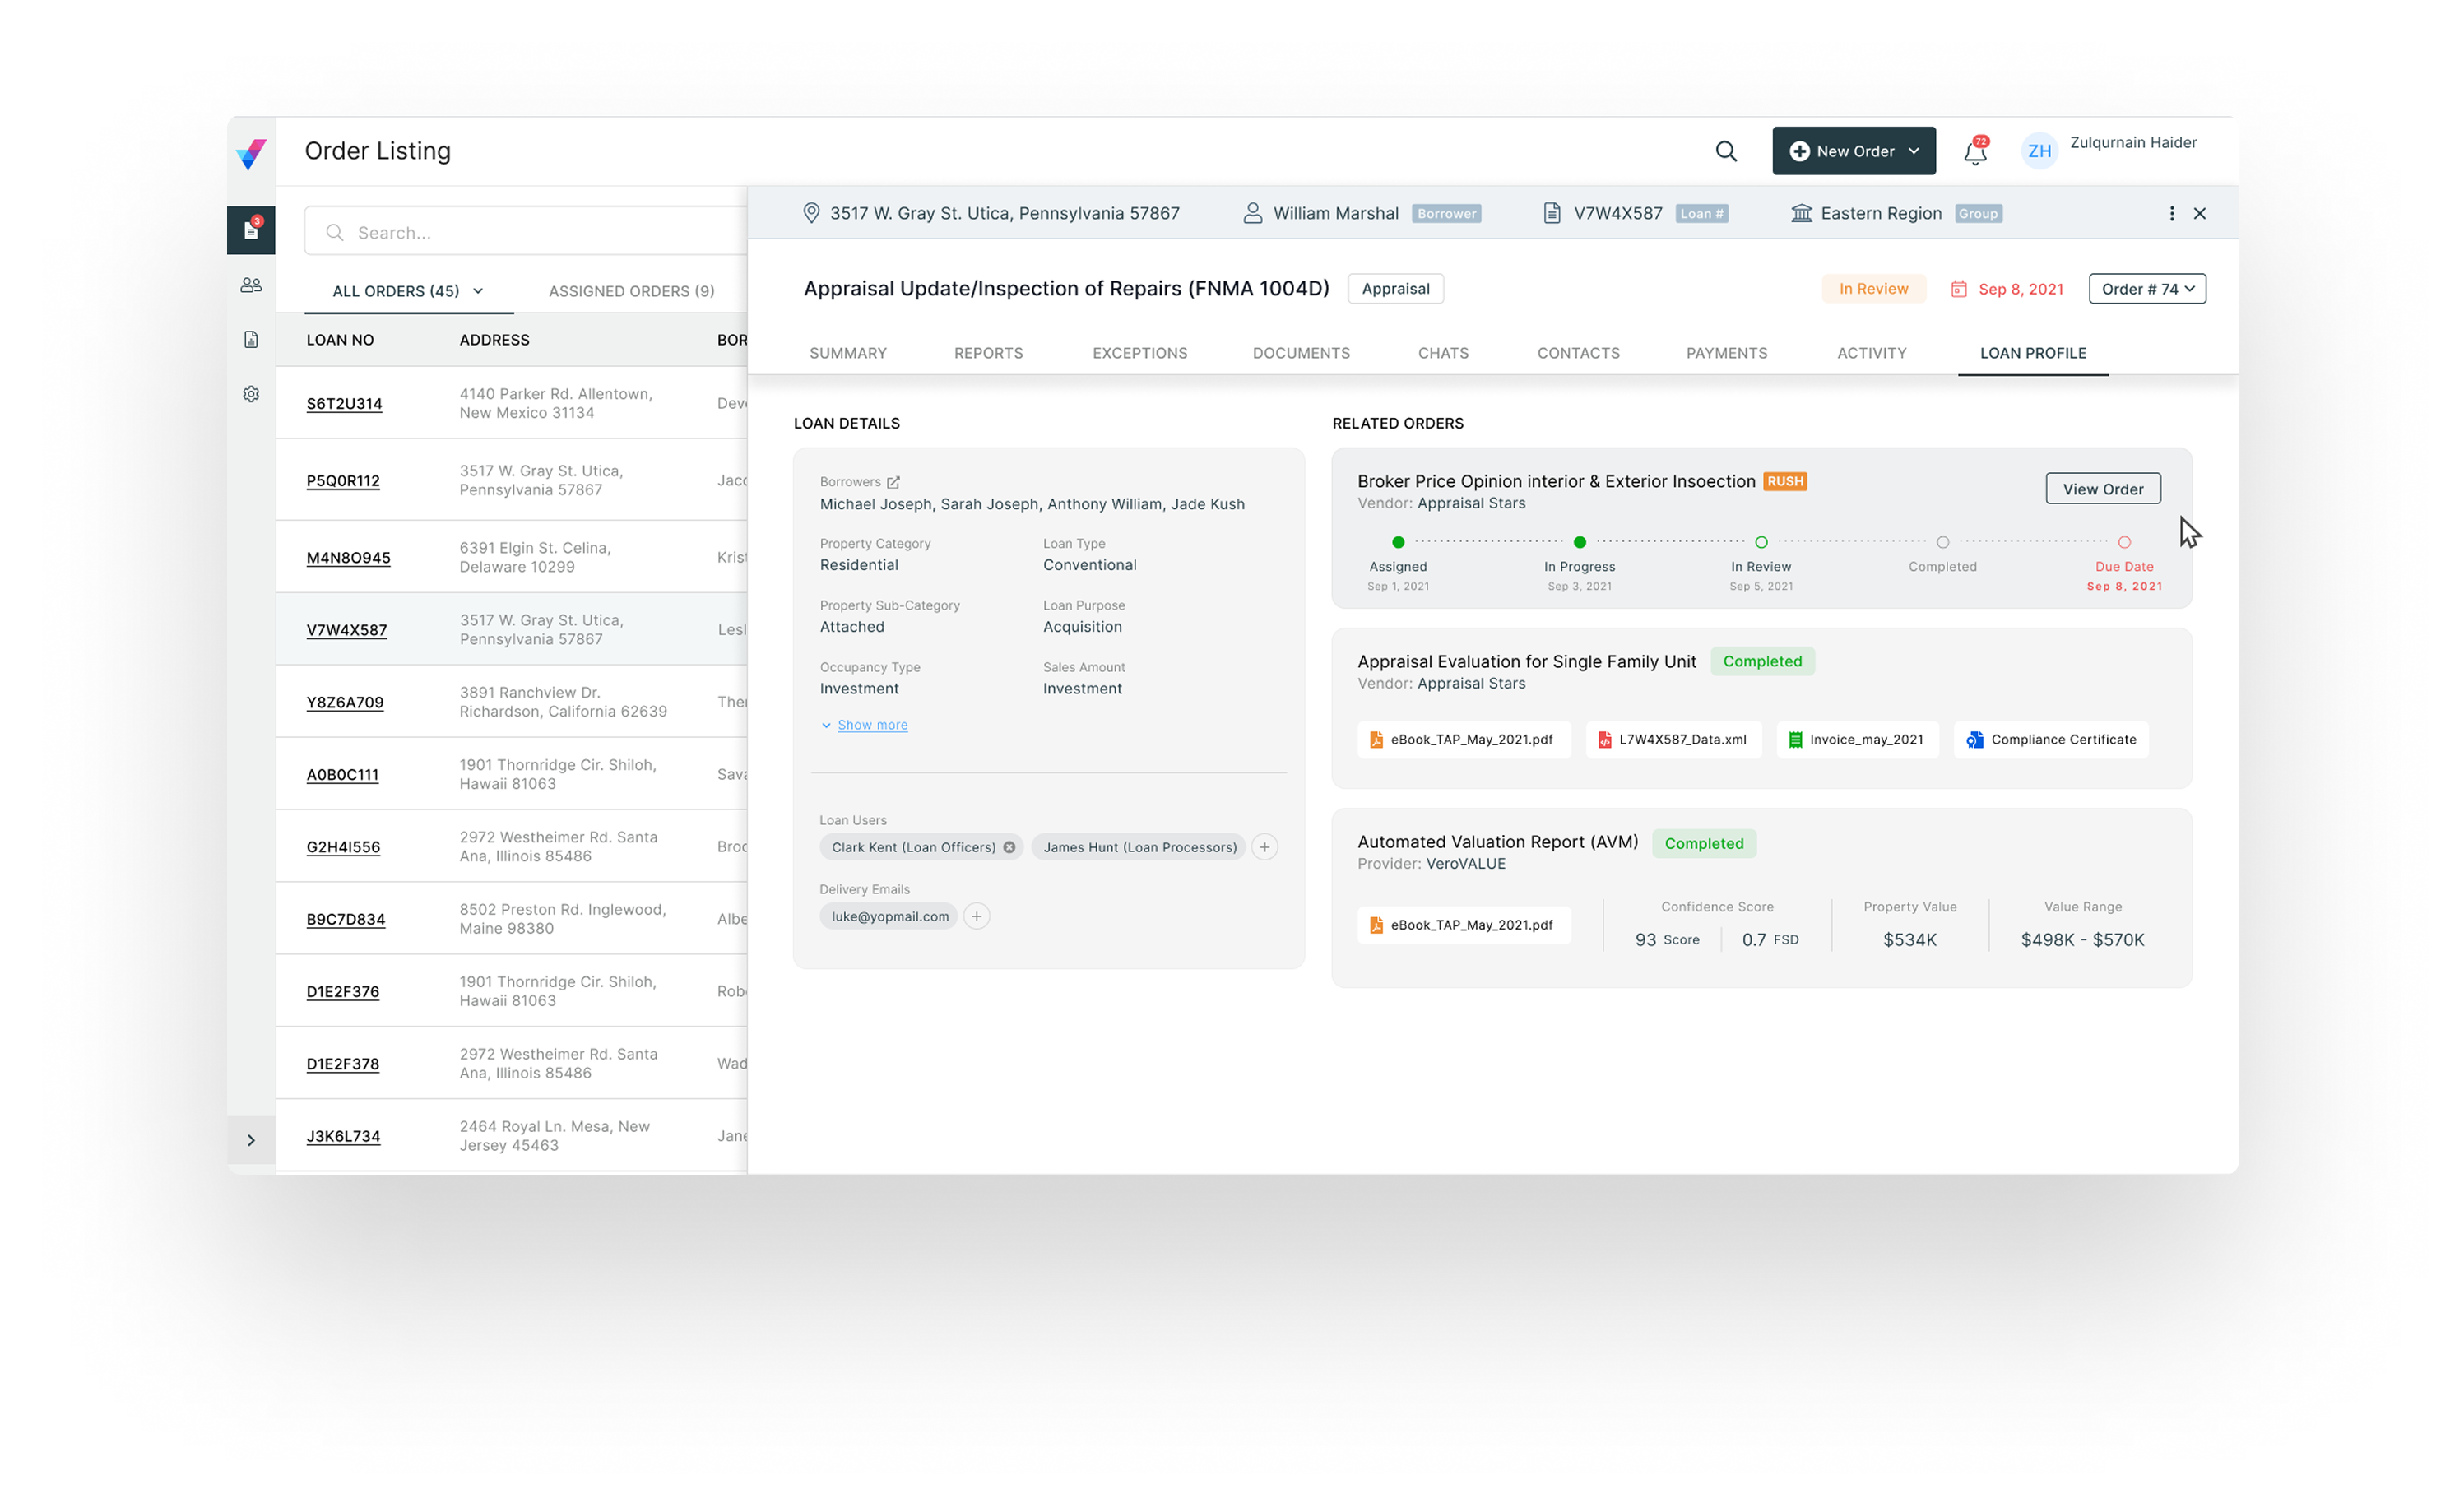Expand the All Orders (45) dropdown

[408, 291]
